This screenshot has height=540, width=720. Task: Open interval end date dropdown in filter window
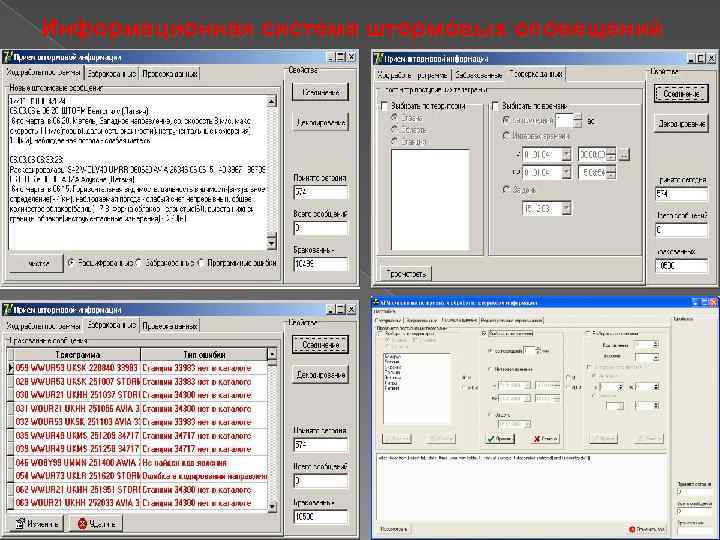pyautogui.click(x=566, y=172)
